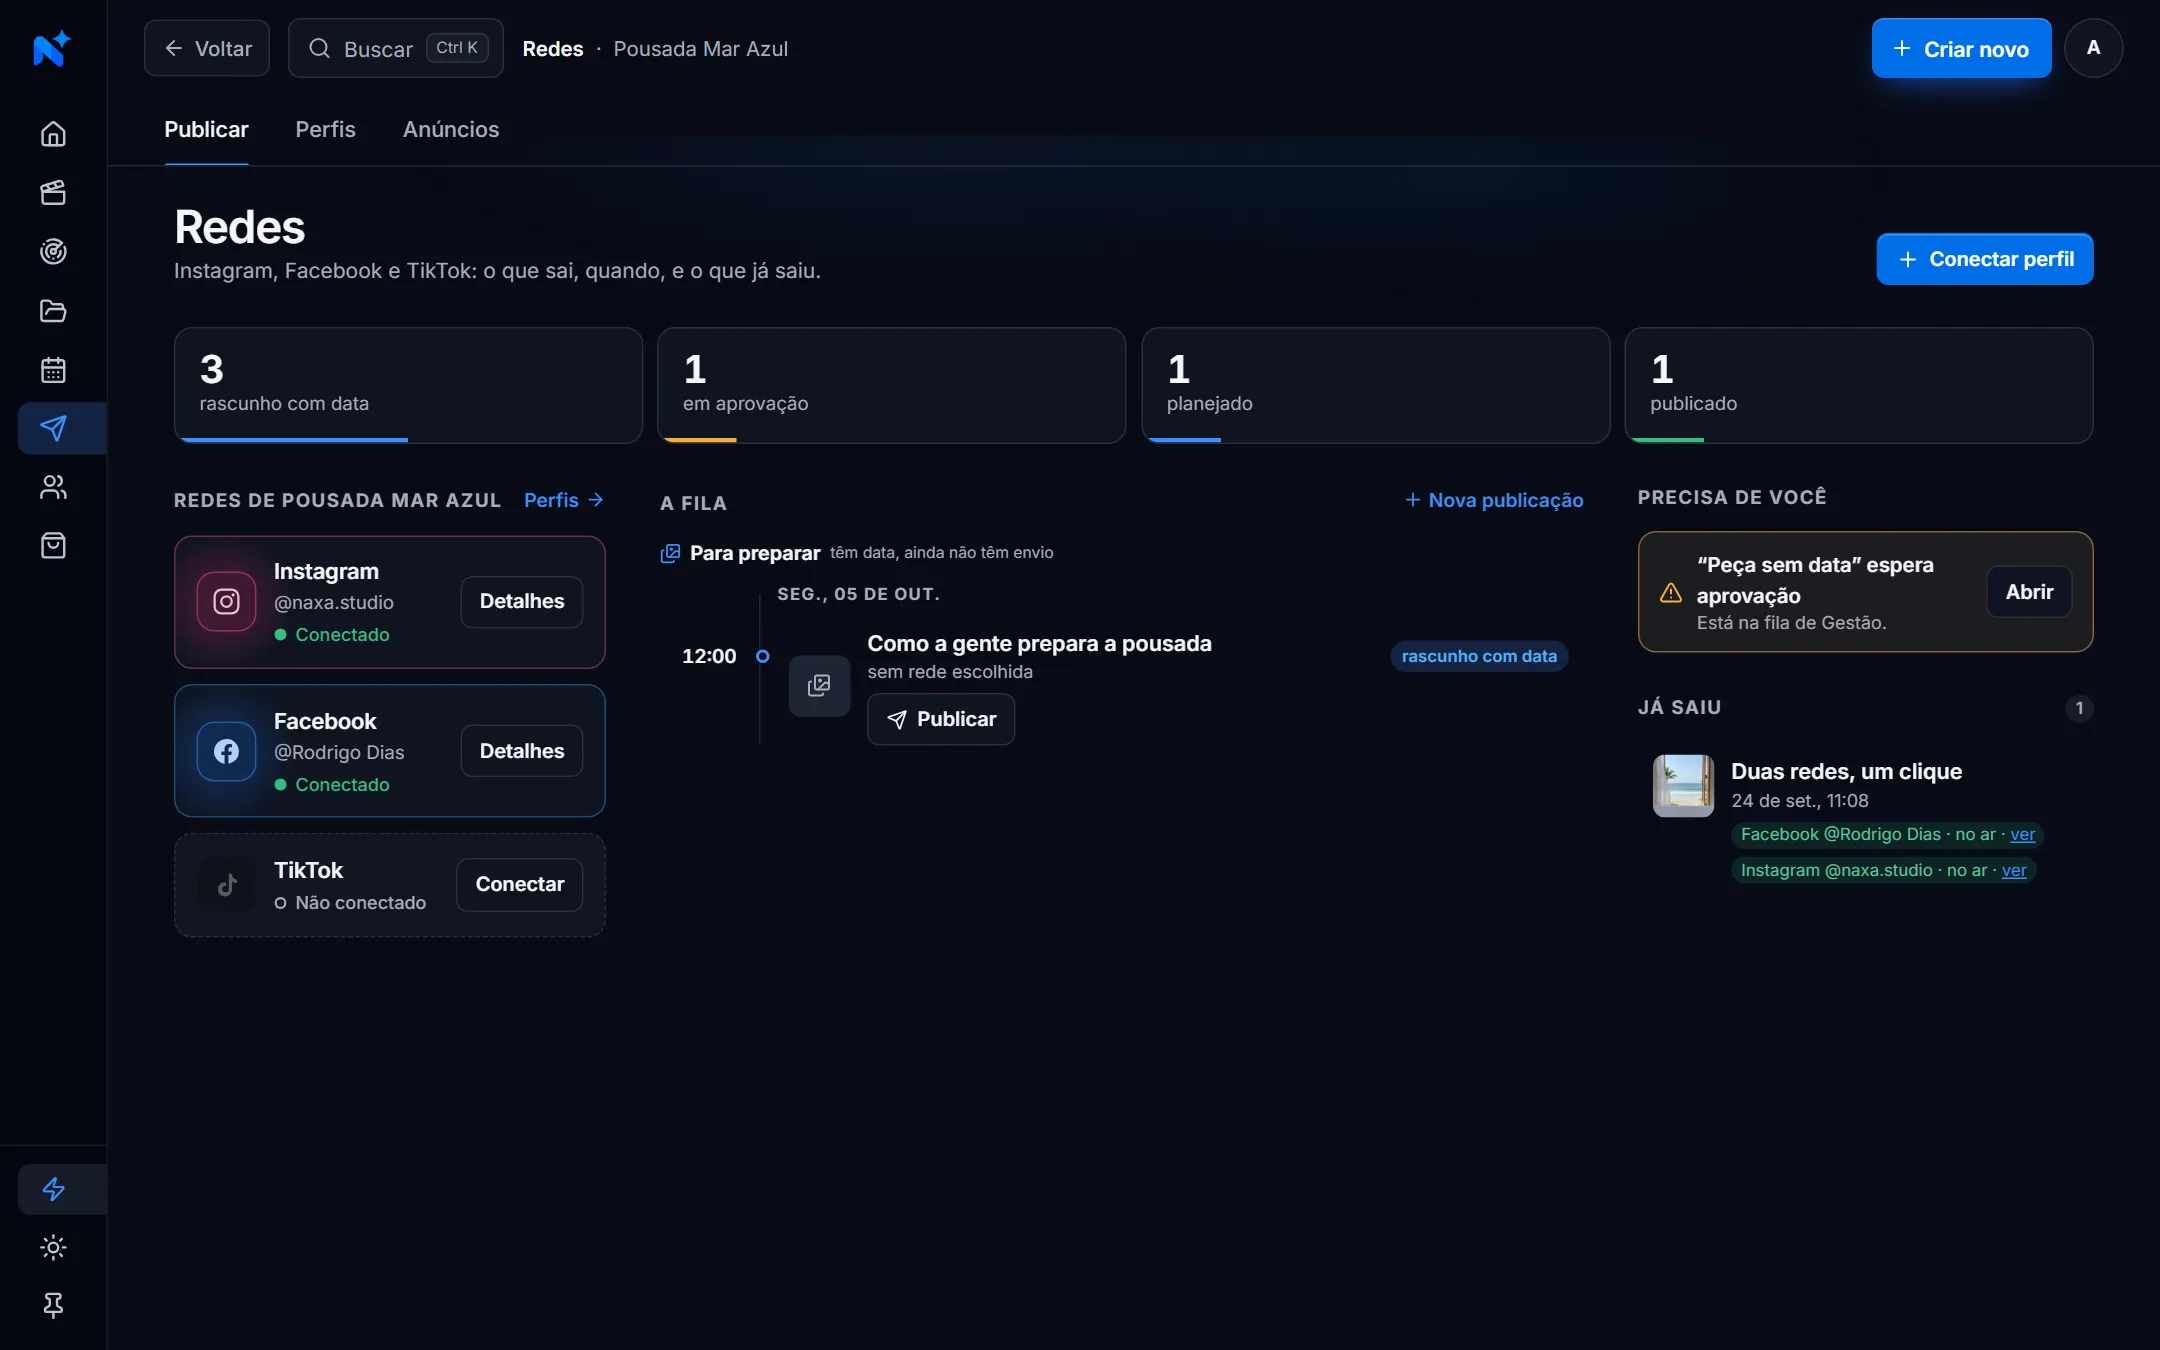Click ver link for Instagram @naxa.studio

tap(2014, 870)
